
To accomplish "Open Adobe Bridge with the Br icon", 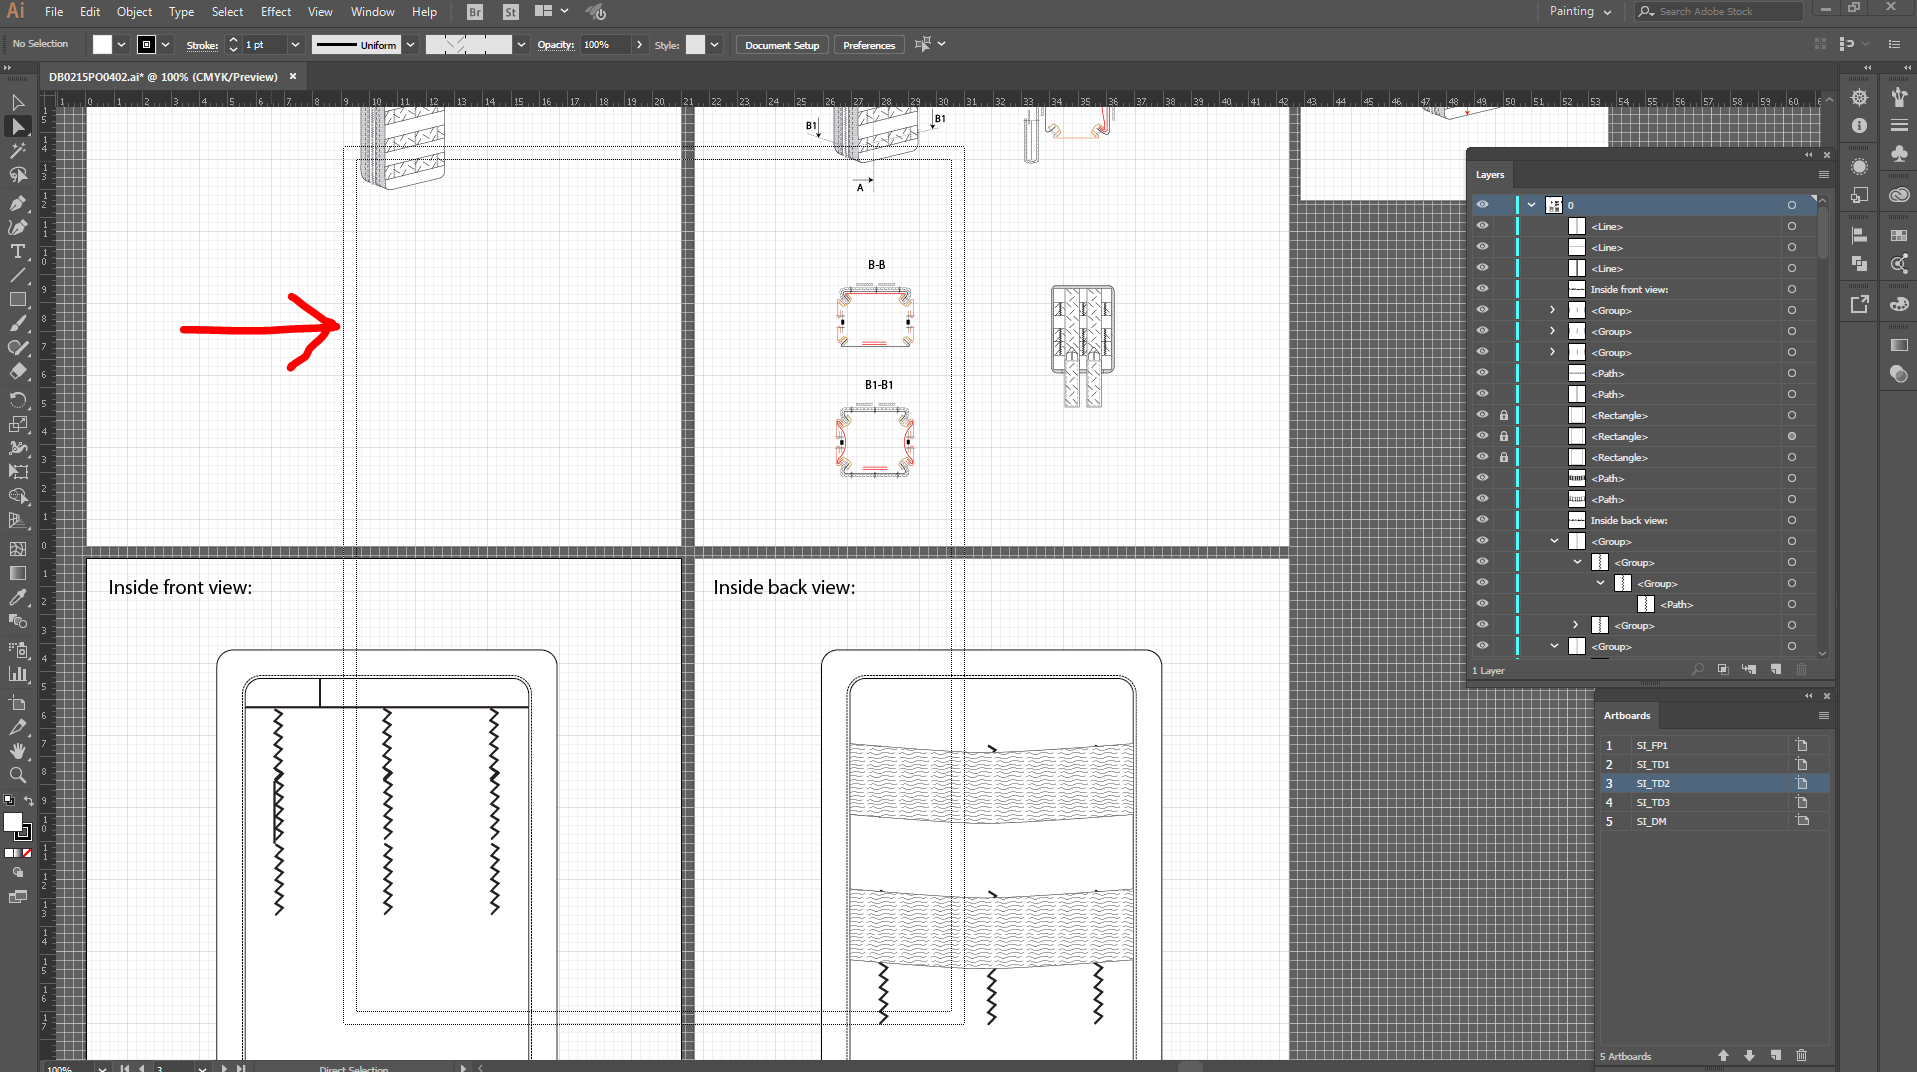I will click(473, 12).
